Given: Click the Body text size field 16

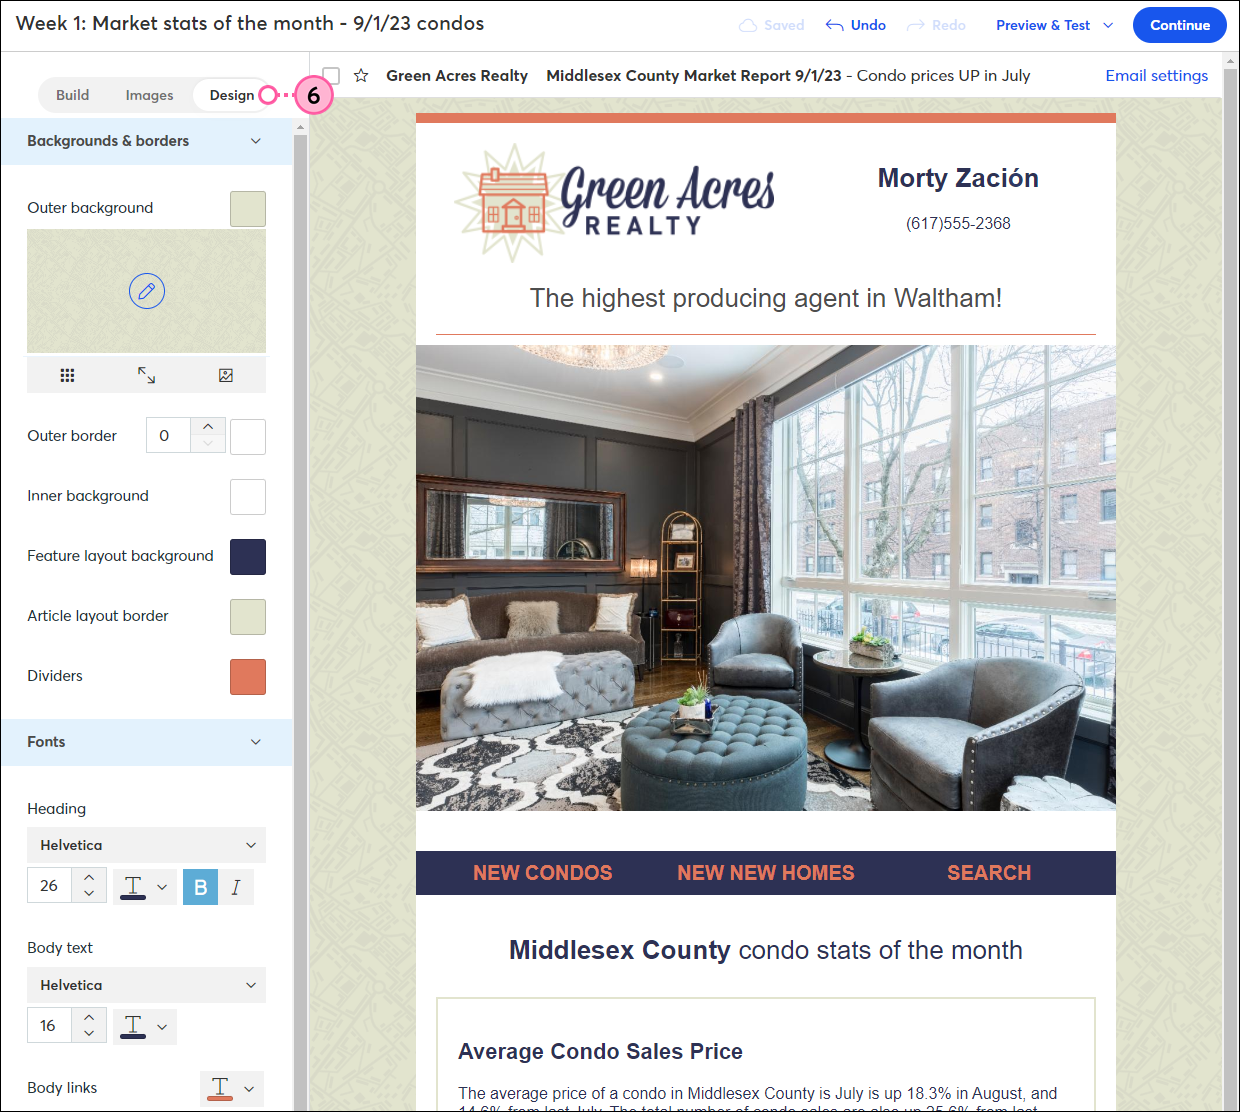Looking at the screenshot, I should tap(49, 1025).
